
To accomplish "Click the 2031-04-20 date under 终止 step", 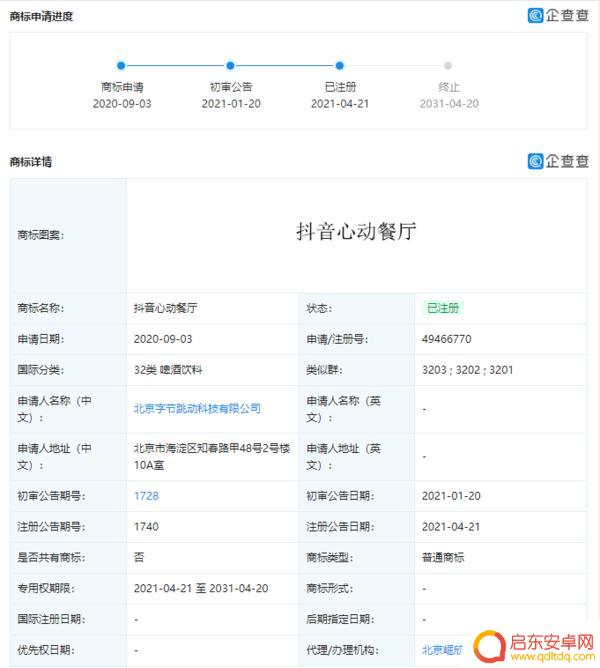I will click(449, 104).
